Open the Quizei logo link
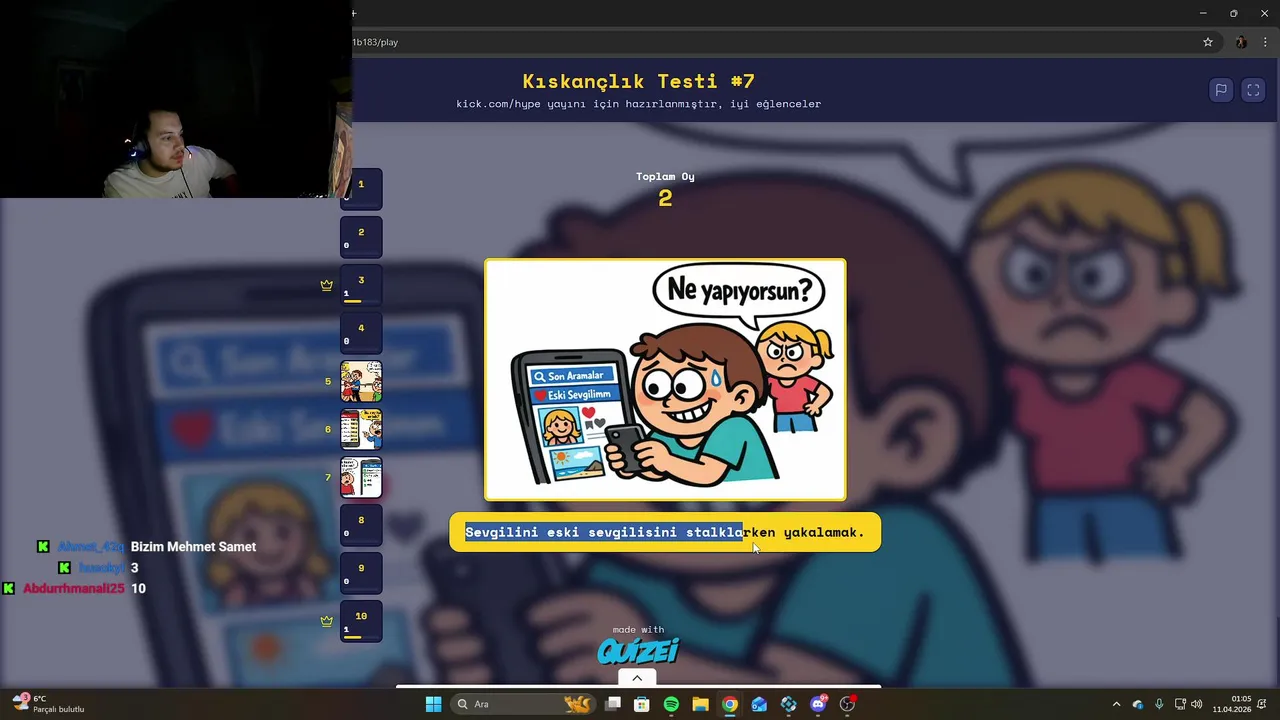Screen dimensions: 1280x720 [x=638, y=651]
